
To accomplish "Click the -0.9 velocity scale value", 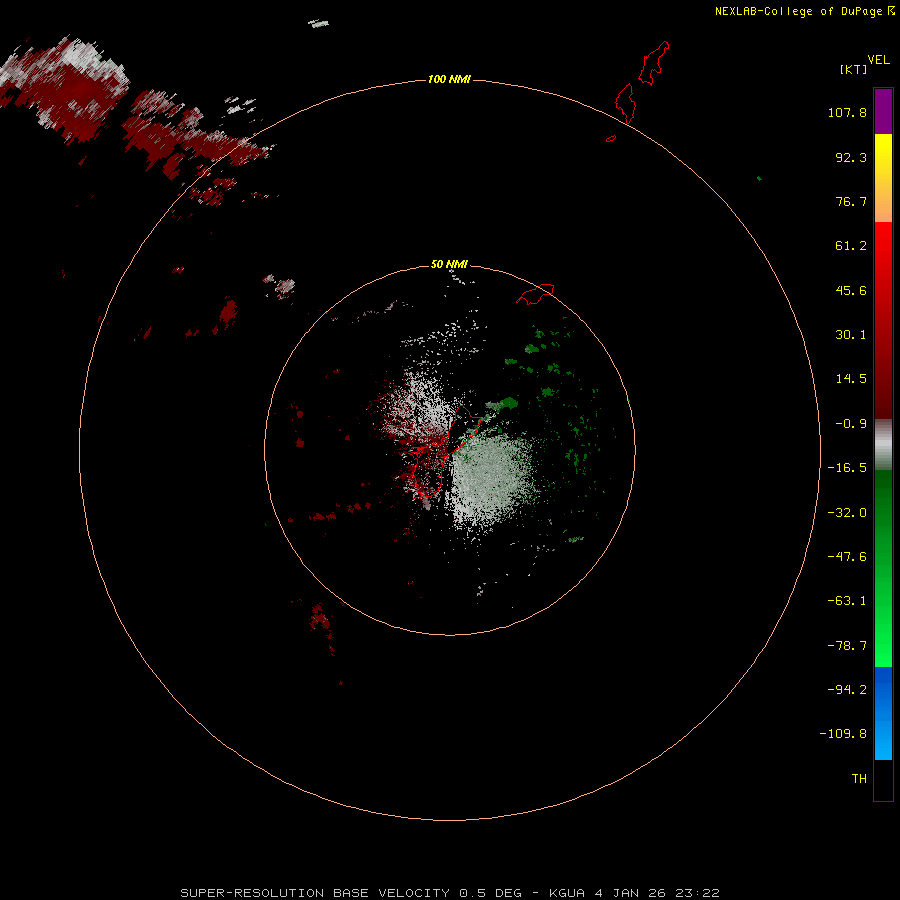I will [851, 424].
